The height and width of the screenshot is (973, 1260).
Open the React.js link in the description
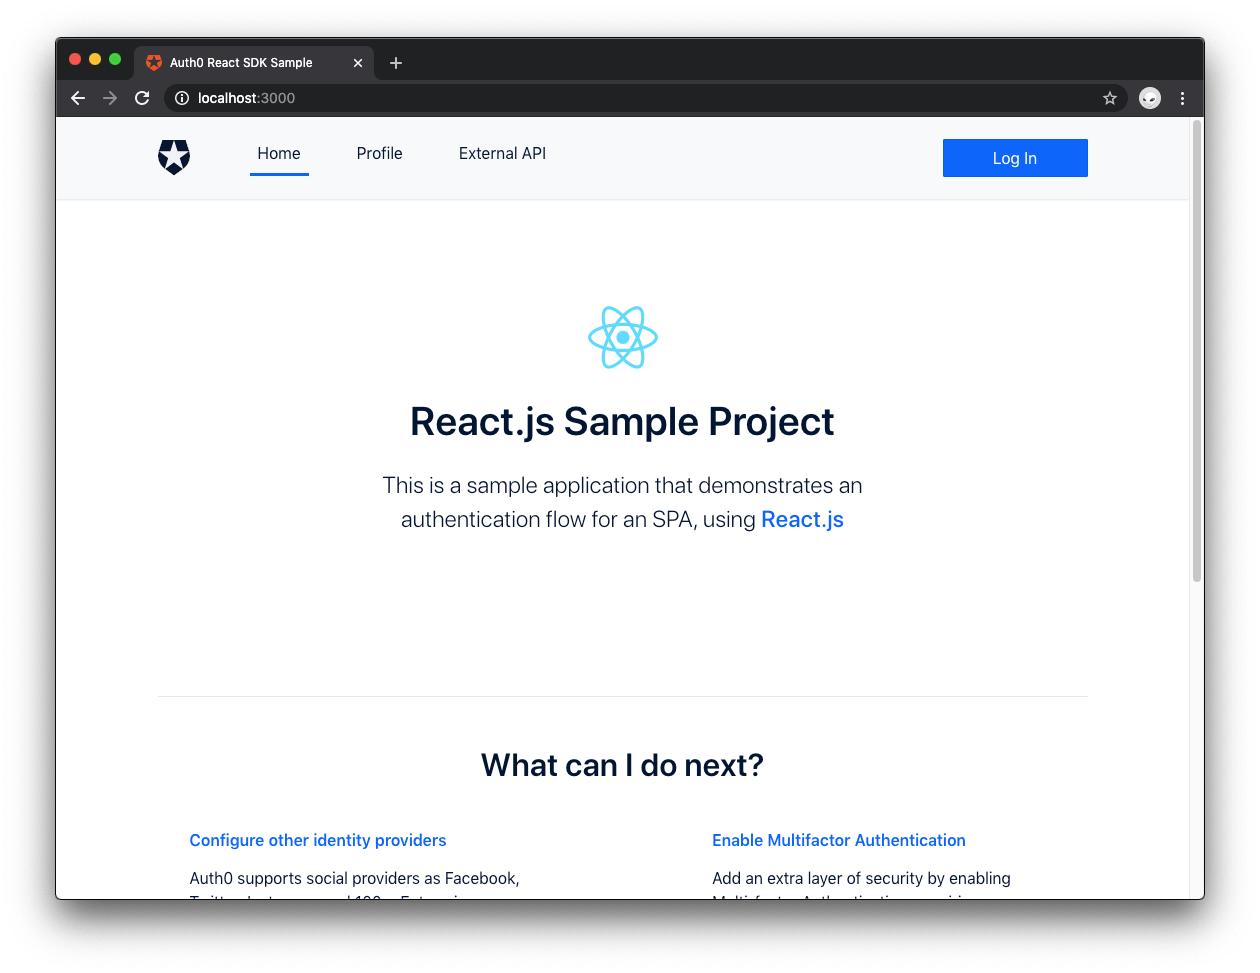point(802,519)
